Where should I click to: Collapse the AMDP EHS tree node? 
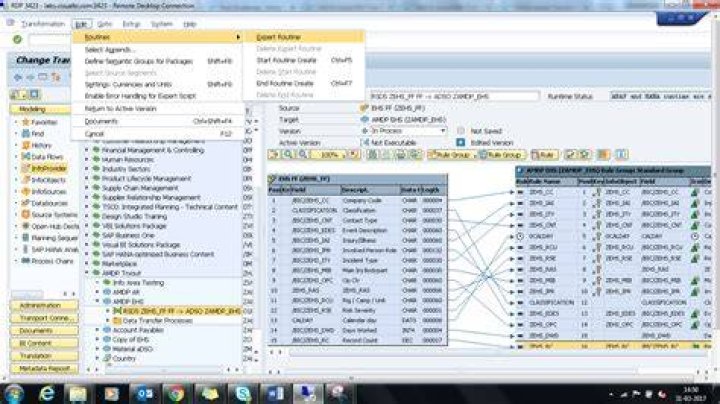point(97,302)
